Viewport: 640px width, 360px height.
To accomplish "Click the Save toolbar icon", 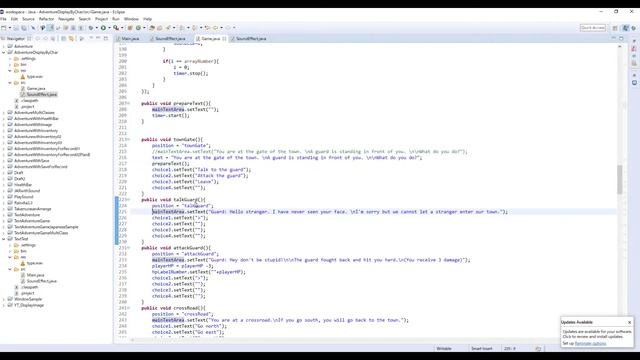I will point(16,28).
